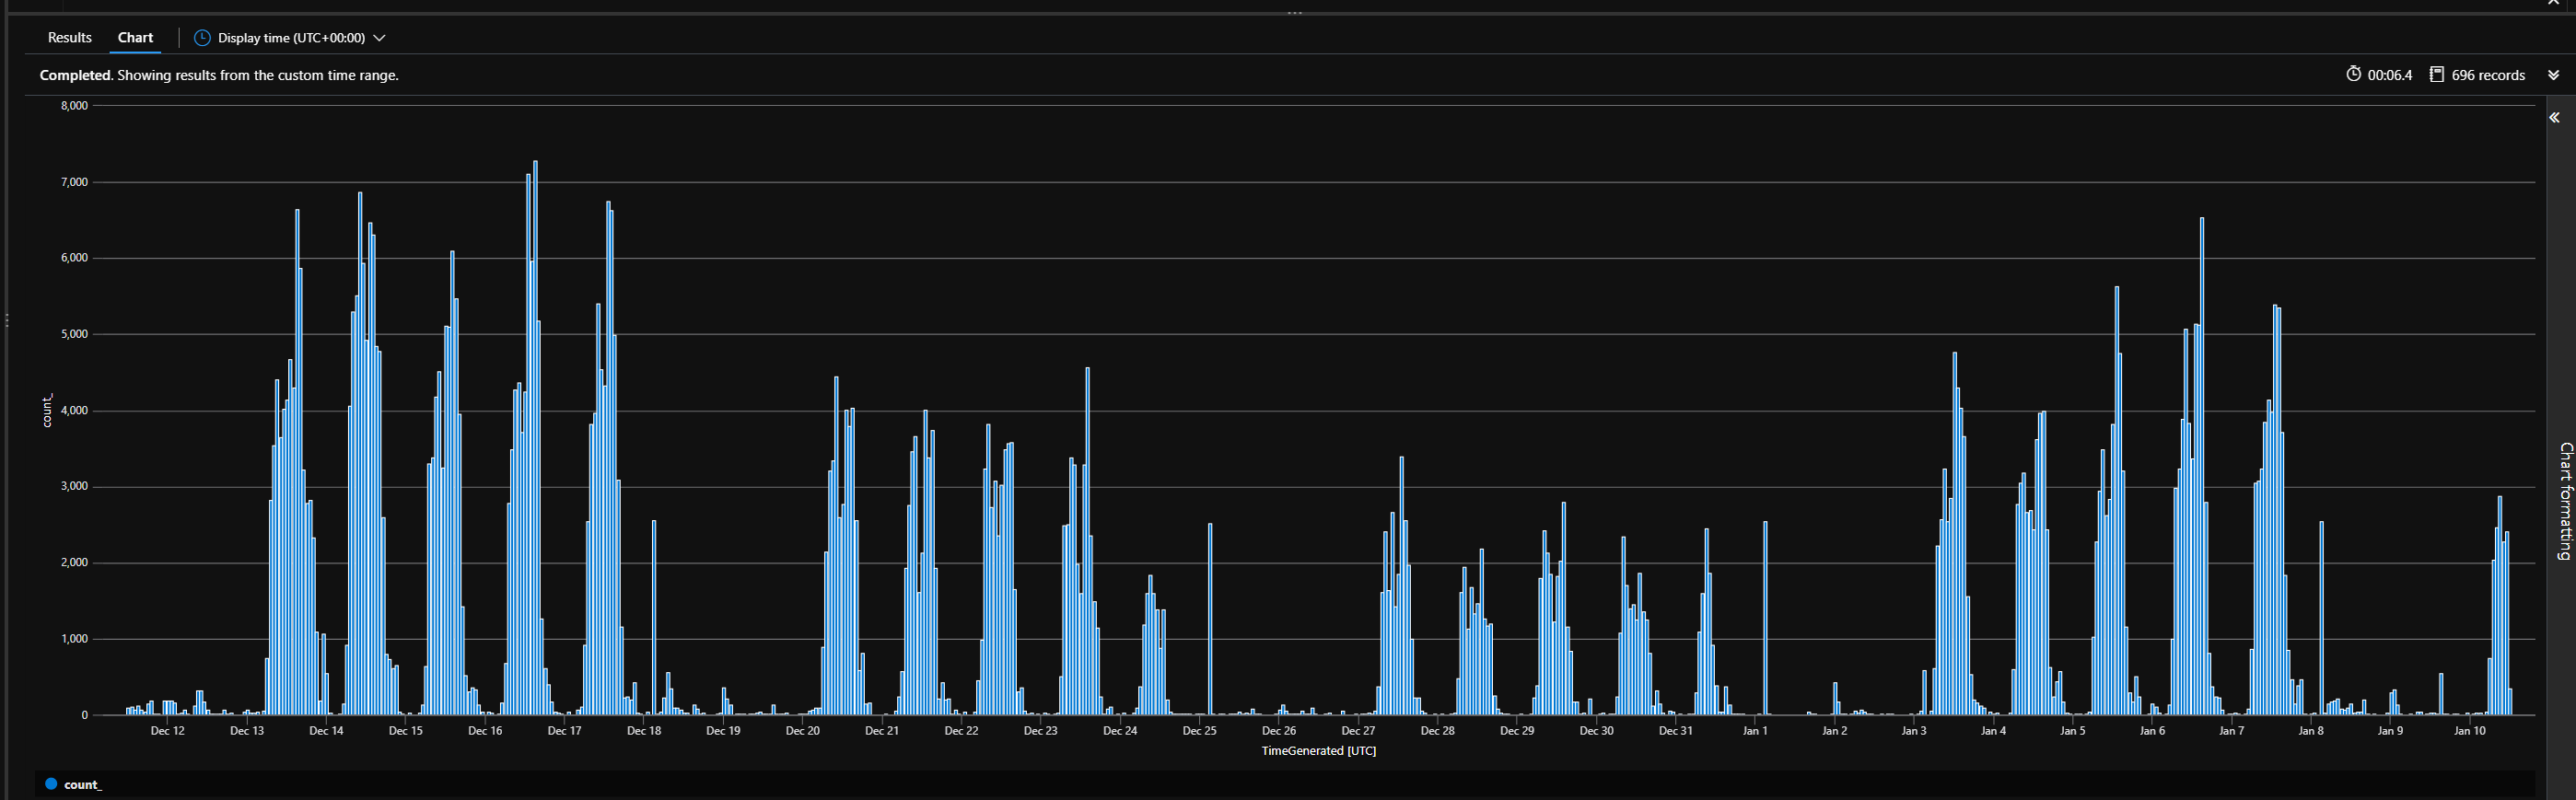Open Display time dropdown chevron
Image resolution: width=2576 pixels, height=800 pixels.
379,38
